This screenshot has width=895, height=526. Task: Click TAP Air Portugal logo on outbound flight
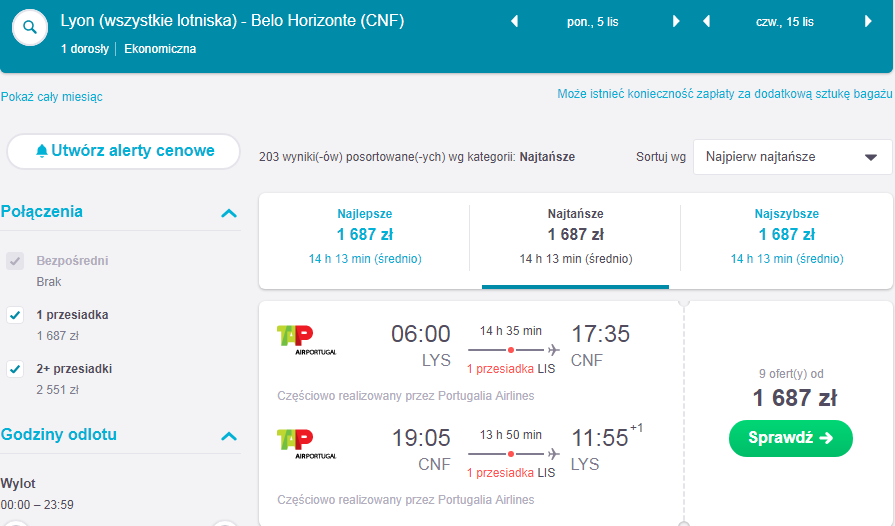point(307,340)
